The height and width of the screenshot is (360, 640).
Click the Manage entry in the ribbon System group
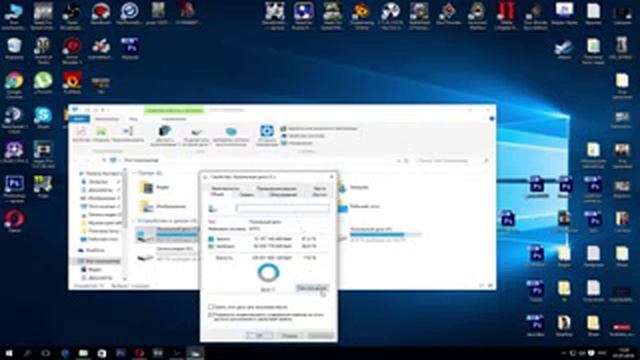click(297, 143)
